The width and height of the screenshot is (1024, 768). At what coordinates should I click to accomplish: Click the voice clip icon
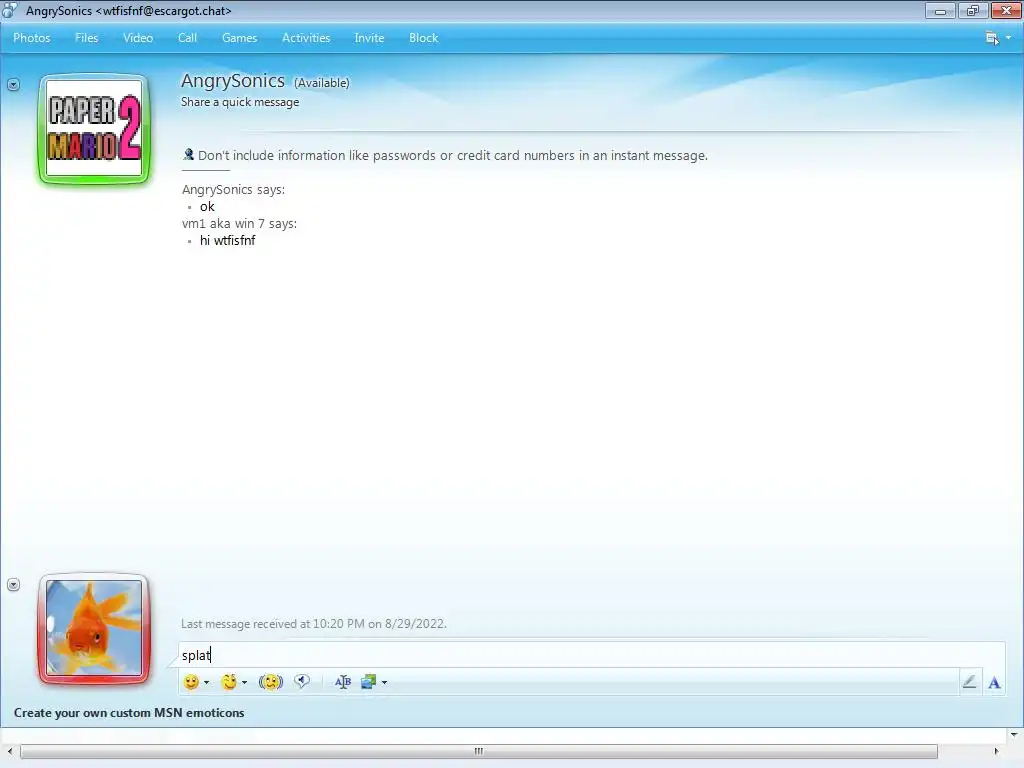[302, 682]
